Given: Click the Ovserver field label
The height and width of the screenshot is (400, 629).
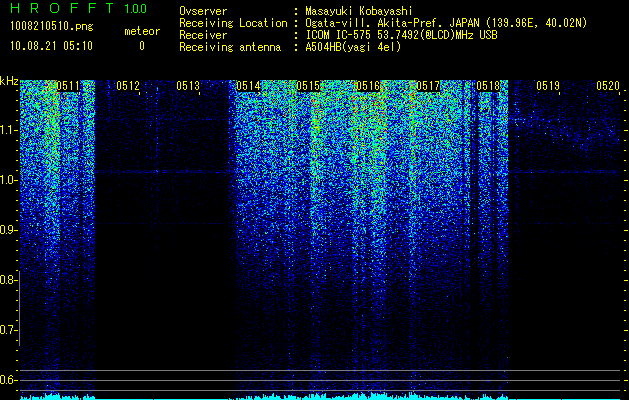Looking at the screenshot, I should [x=203, y=11].
